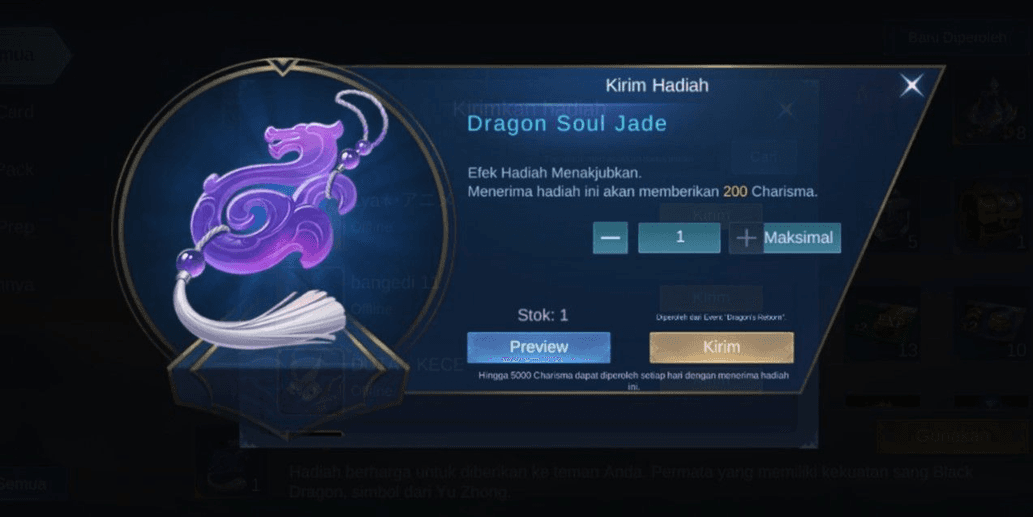1033x517 pixels.
Task: Switch to the Card inventory tab
Action: pos(18,111)
